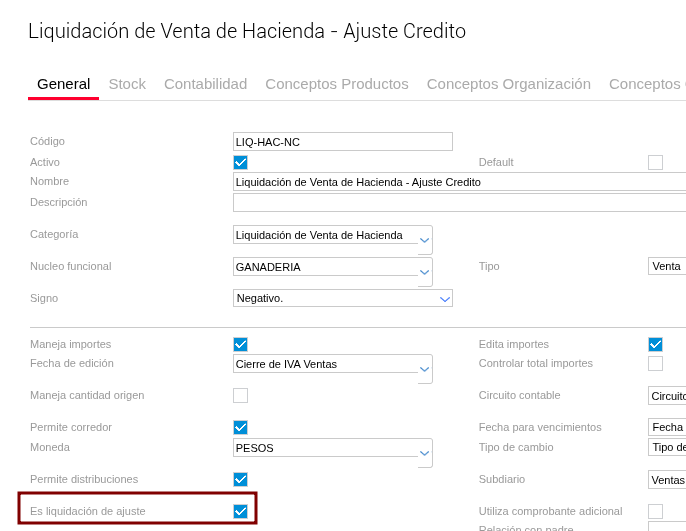Screen dimensions: 686x531
Task: Toggle Edita importes checkbox
Action: [655, 344]
